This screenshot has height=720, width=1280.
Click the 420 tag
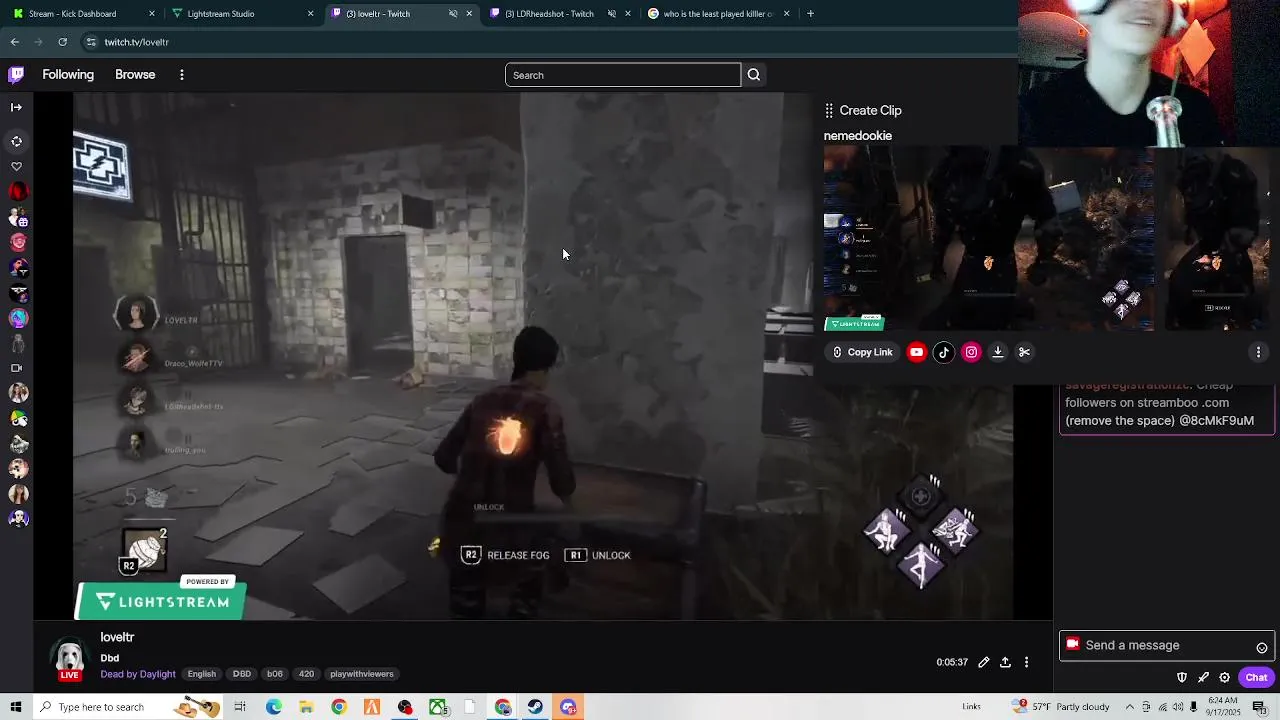pos(306,674)
